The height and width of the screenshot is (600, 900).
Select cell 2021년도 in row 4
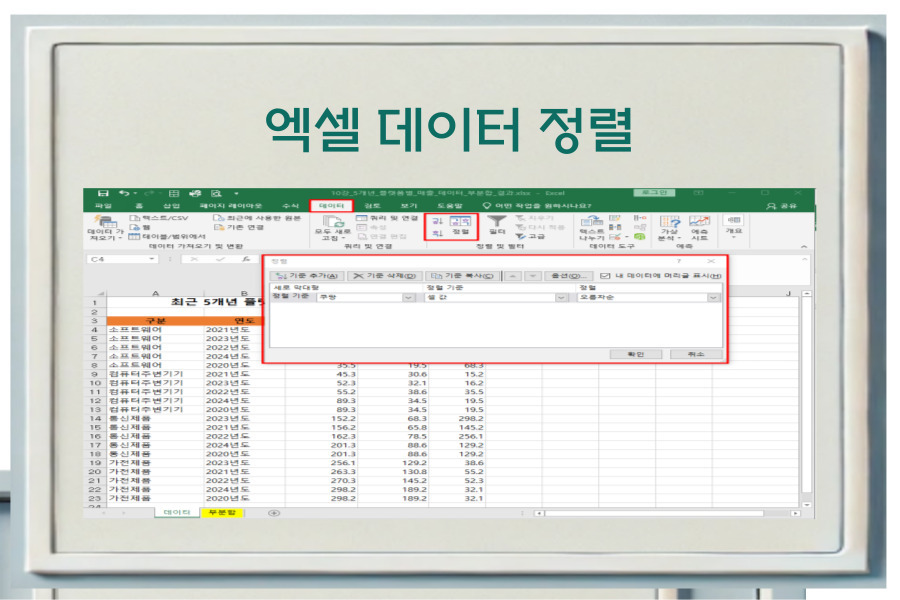click(x=245, y=330)
